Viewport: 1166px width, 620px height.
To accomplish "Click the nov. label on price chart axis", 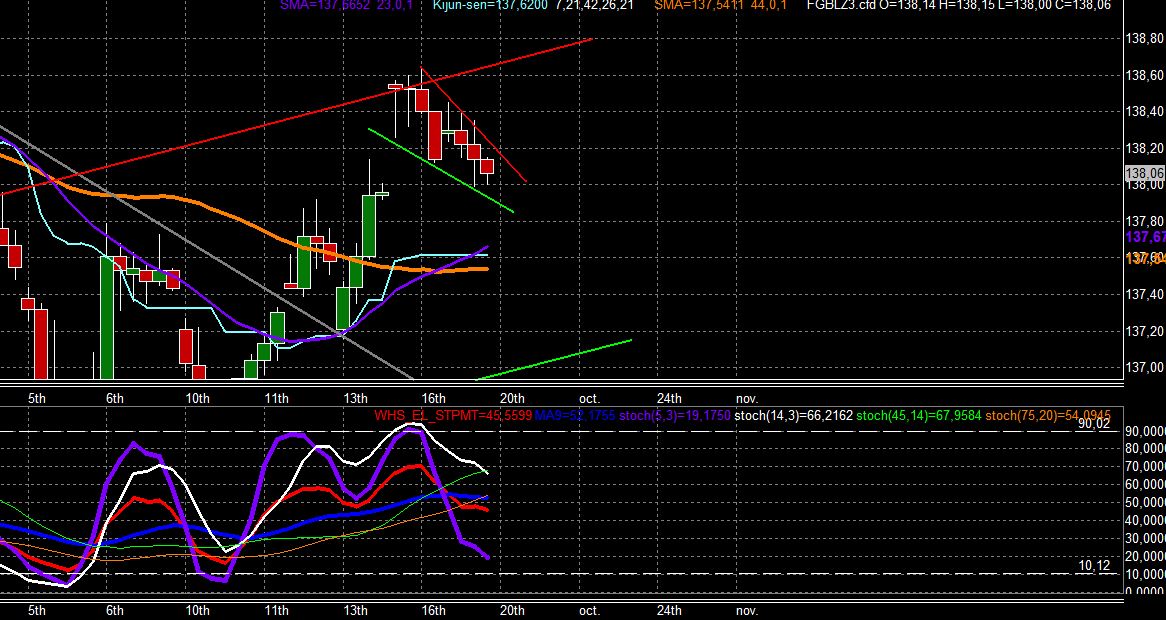I will [747, 398].
